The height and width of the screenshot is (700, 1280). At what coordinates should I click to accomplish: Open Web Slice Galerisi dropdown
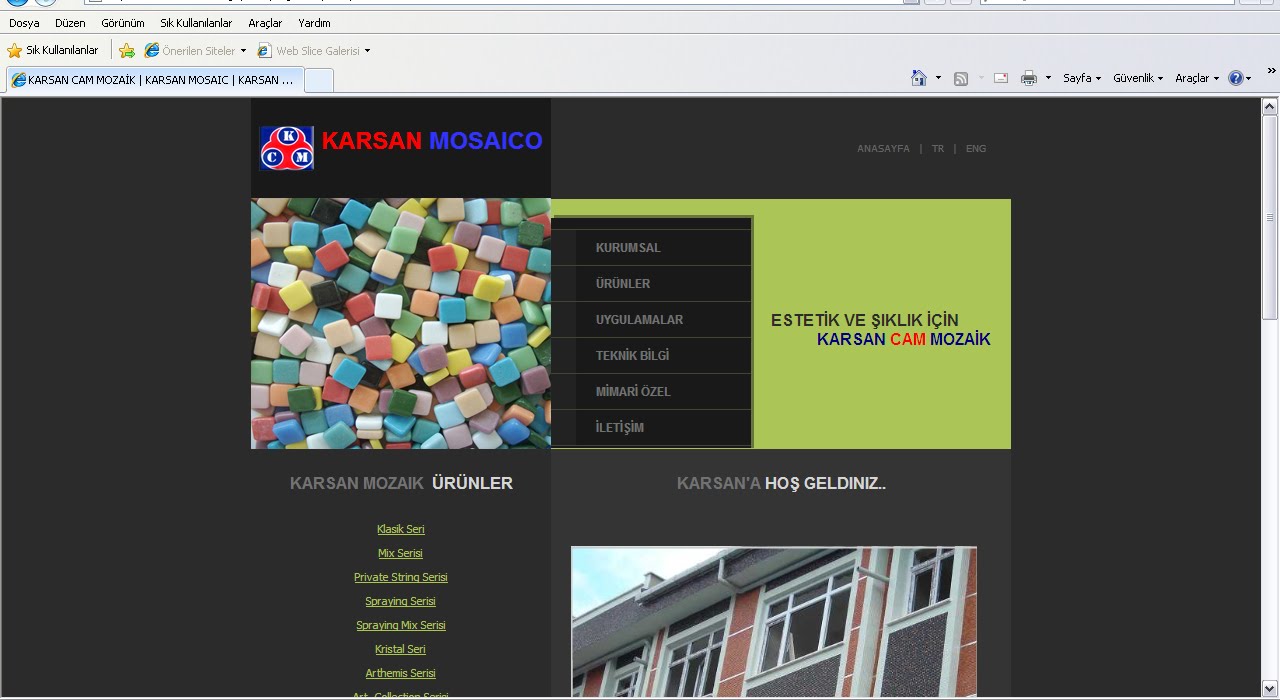tap(314, 50)
